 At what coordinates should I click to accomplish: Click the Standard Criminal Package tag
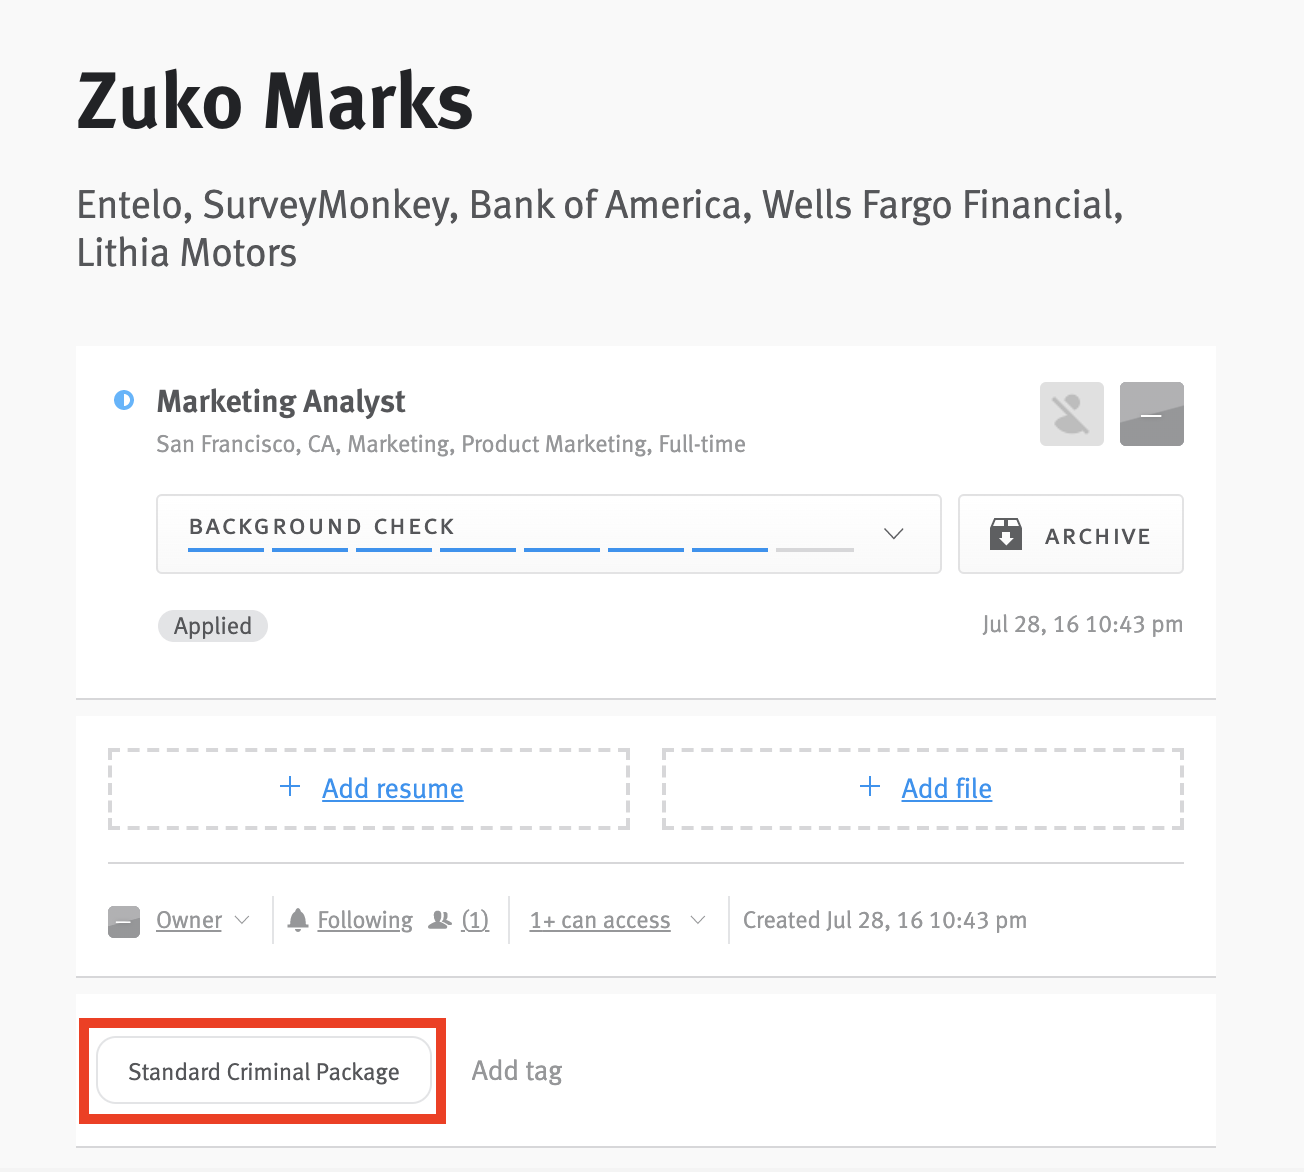[264, 1072]
